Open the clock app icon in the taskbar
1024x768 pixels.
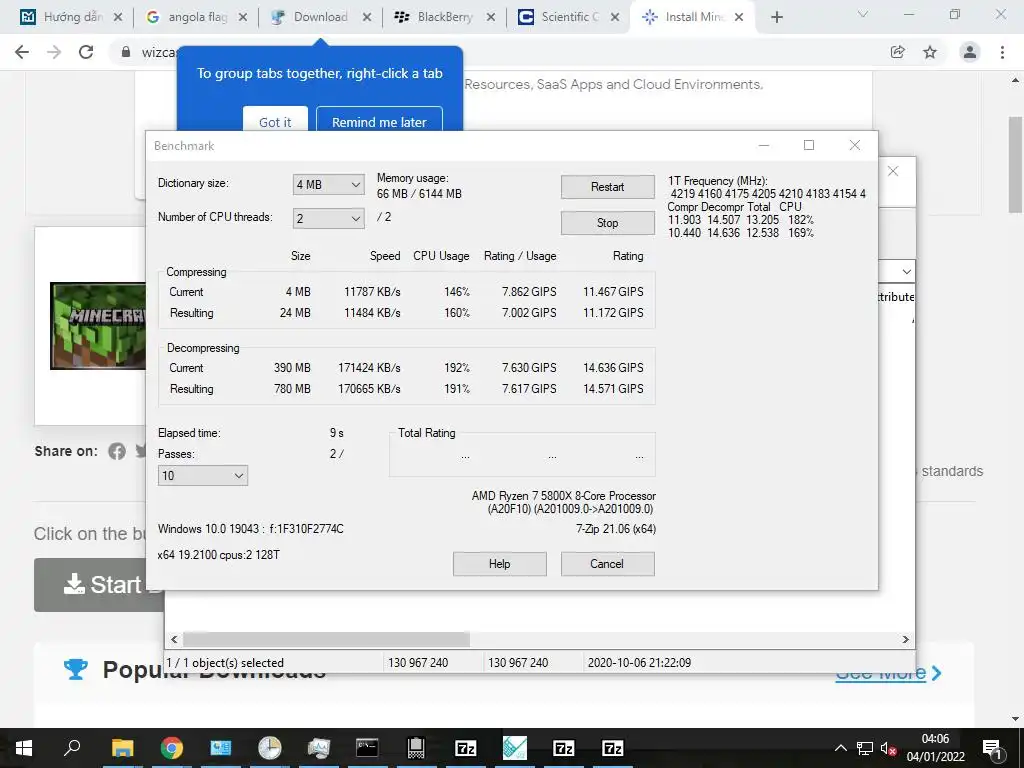[269, 748]
